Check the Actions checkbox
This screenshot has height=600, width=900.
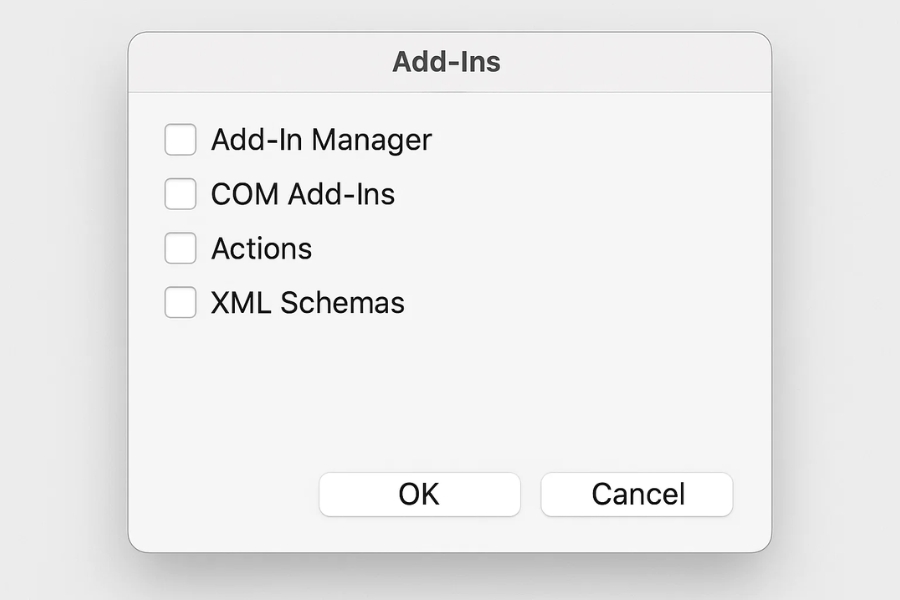coord(180,248)
